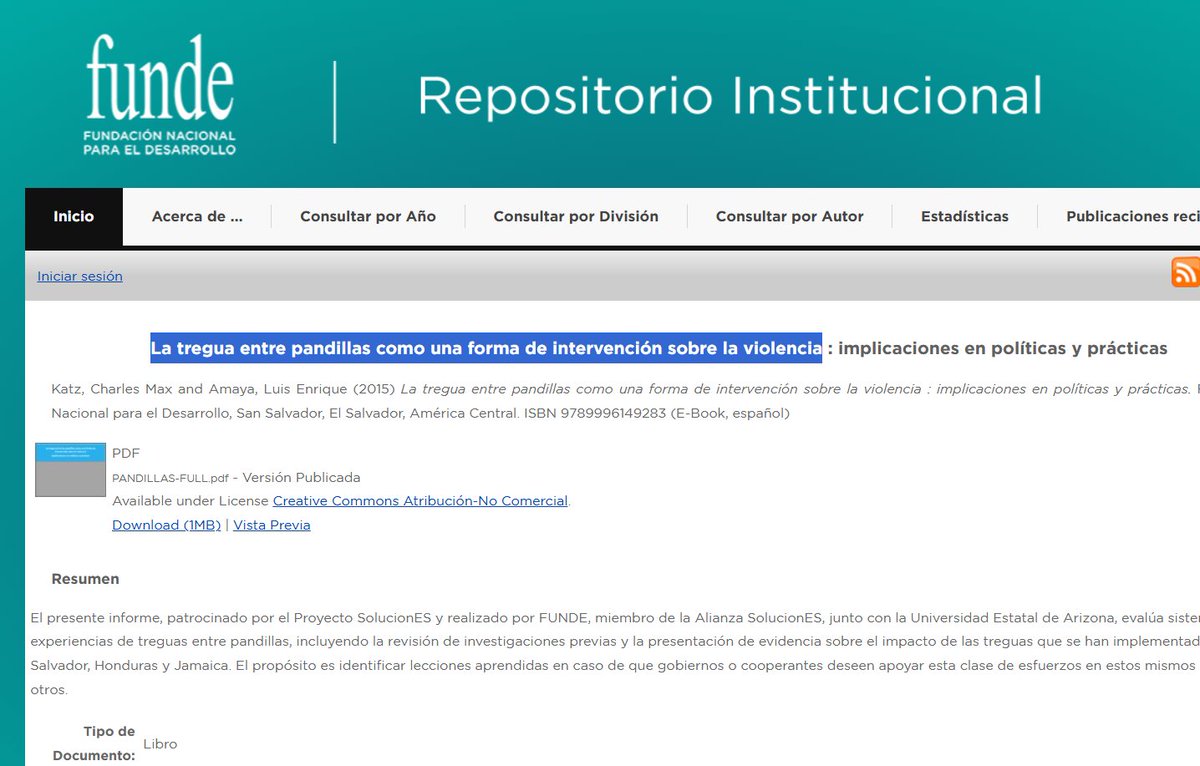Screen dimensions: 1200x766
Task: Follow the Creative Commons Atribución-No Comercial link
Action: (420, 501)
